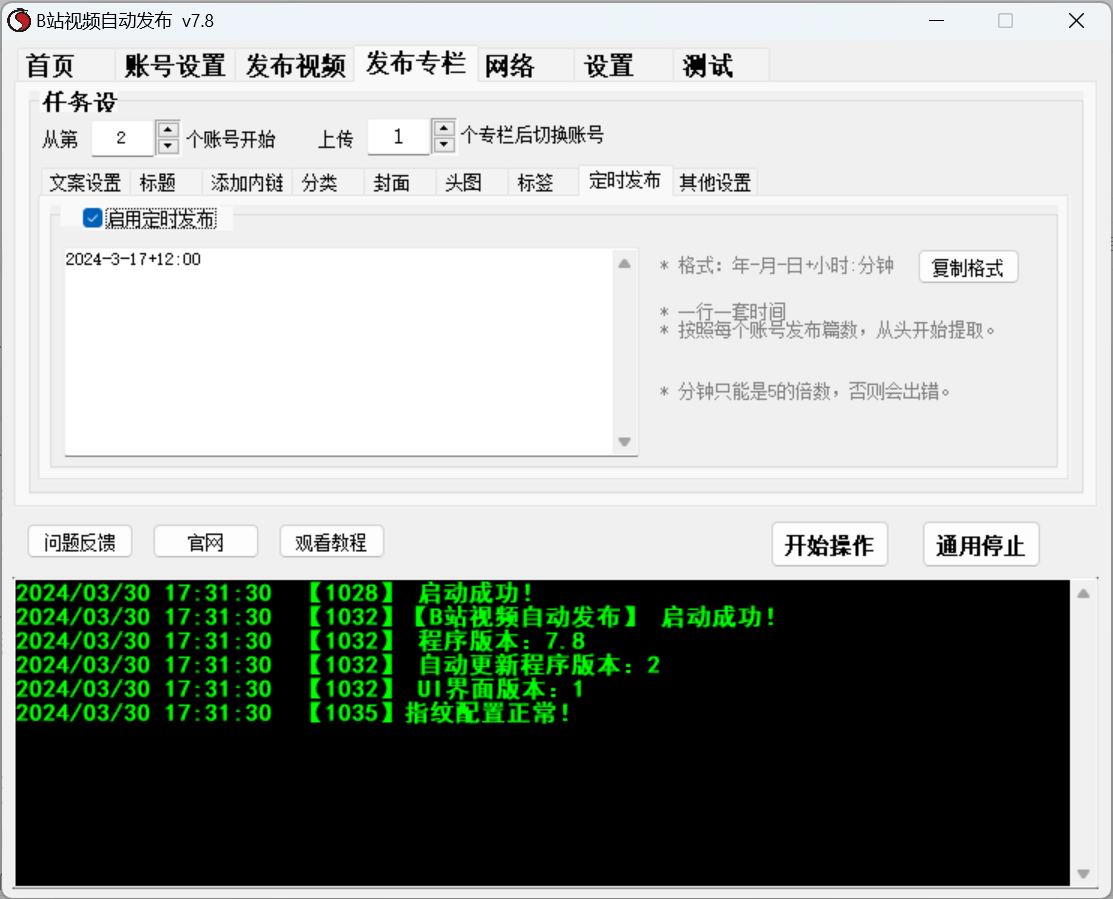Switch to the 账号设置 tab
The width and height of the screenshot is (1113, 899).
[x=175, y=66]
